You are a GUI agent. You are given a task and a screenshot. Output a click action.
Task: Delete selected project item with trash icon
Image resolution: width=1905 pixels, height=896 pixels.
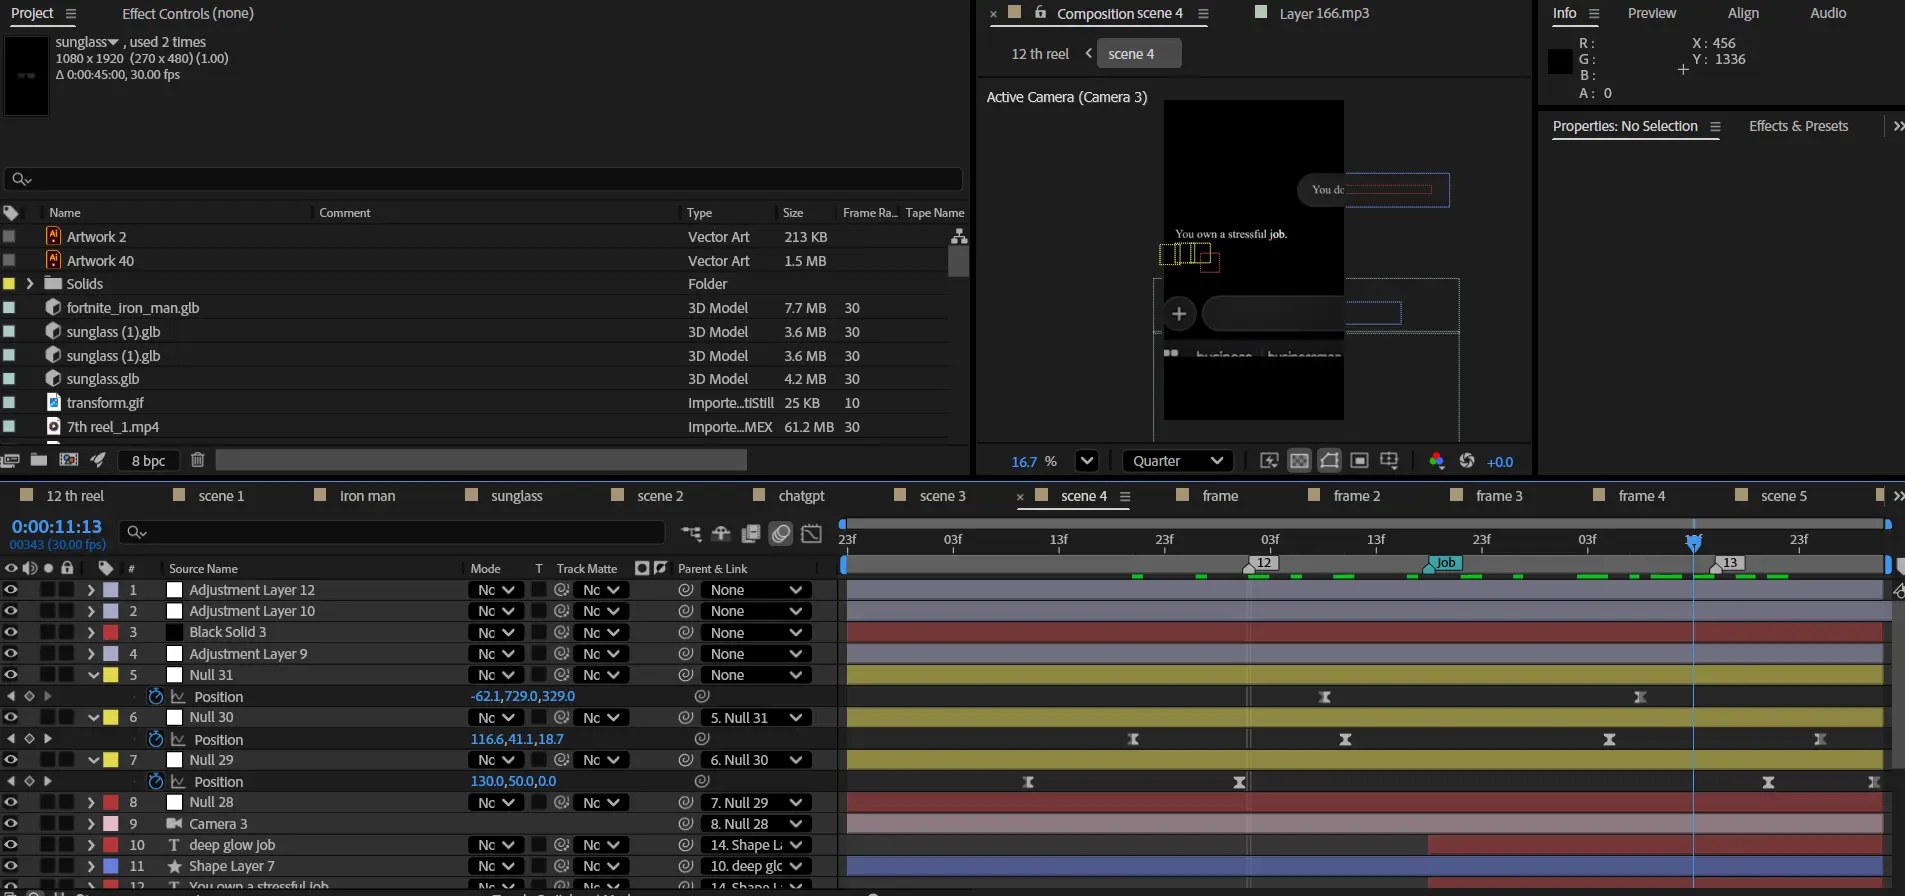pyautogui.click(x=197, y=460)
